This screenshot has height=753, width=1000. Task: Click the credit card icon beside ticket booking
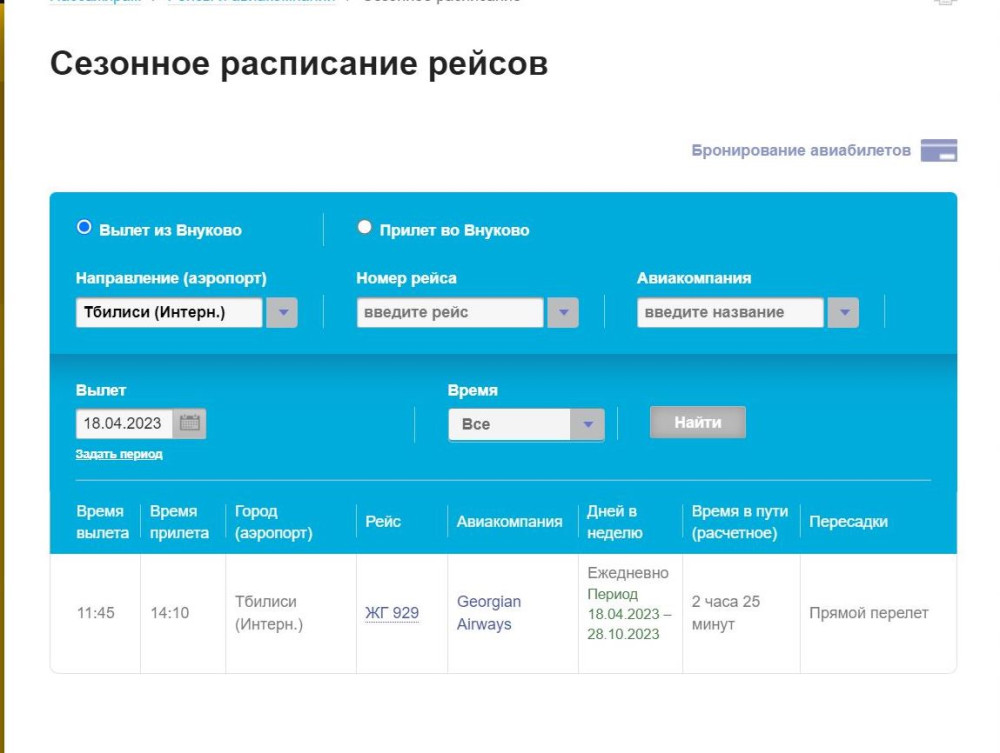coord(938,151)
